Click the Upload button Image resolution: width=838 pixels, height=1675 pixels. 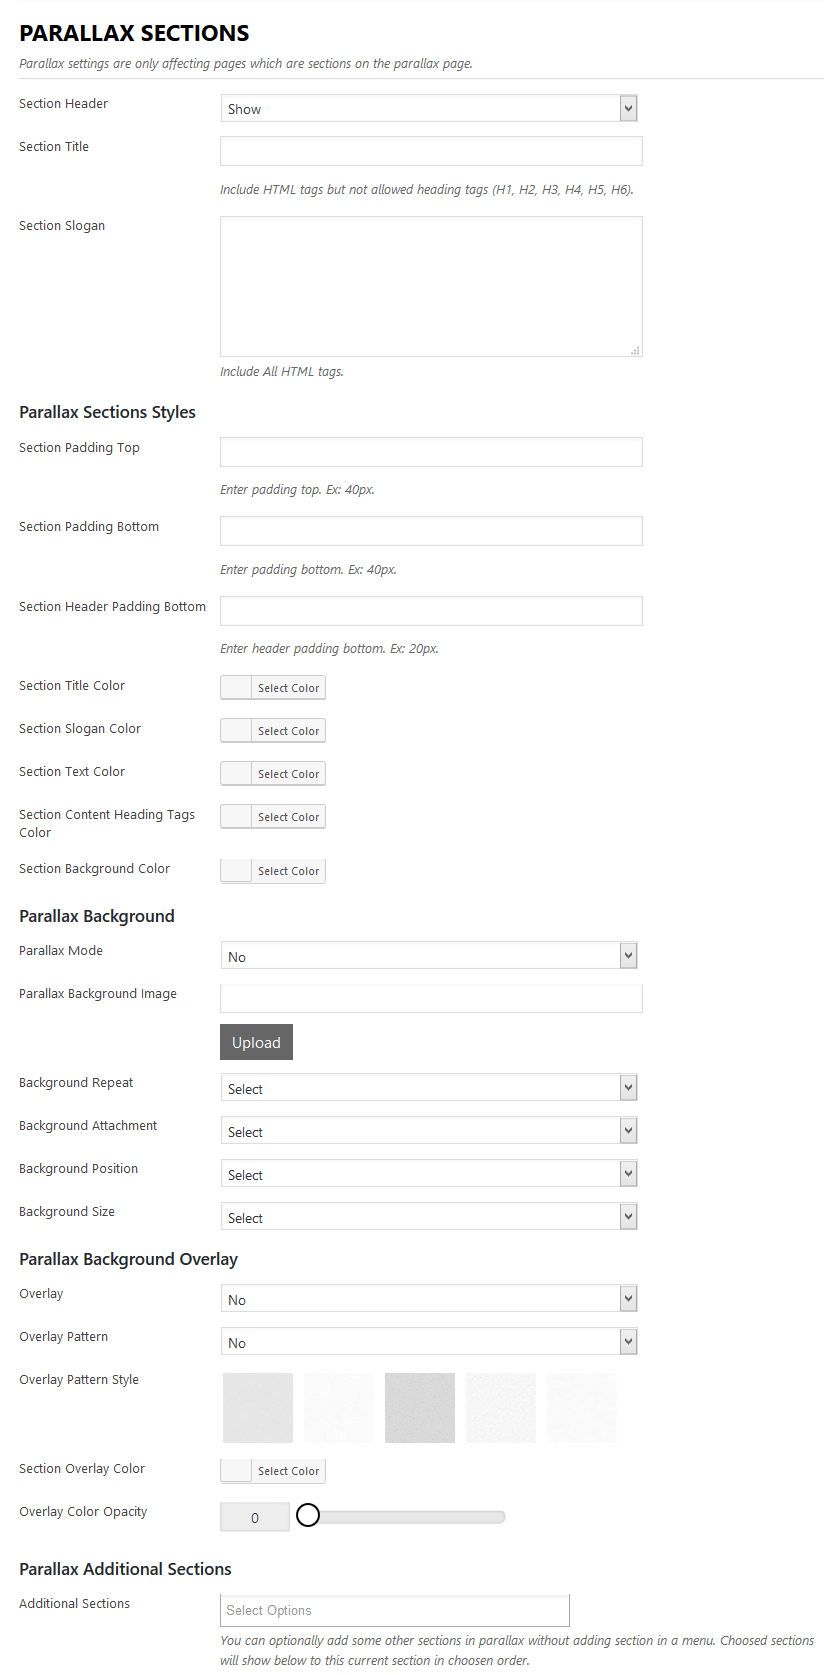click(256, 1042)
